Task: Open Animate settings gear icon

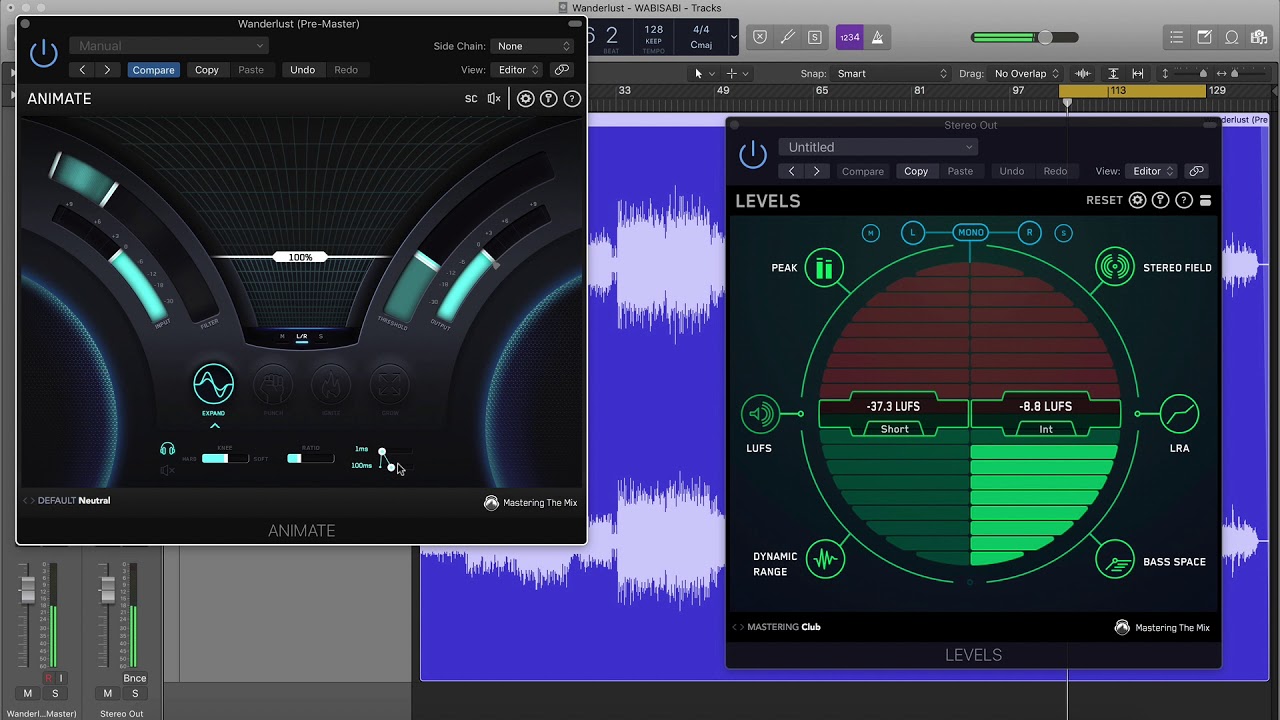Action: click(525, 99)
